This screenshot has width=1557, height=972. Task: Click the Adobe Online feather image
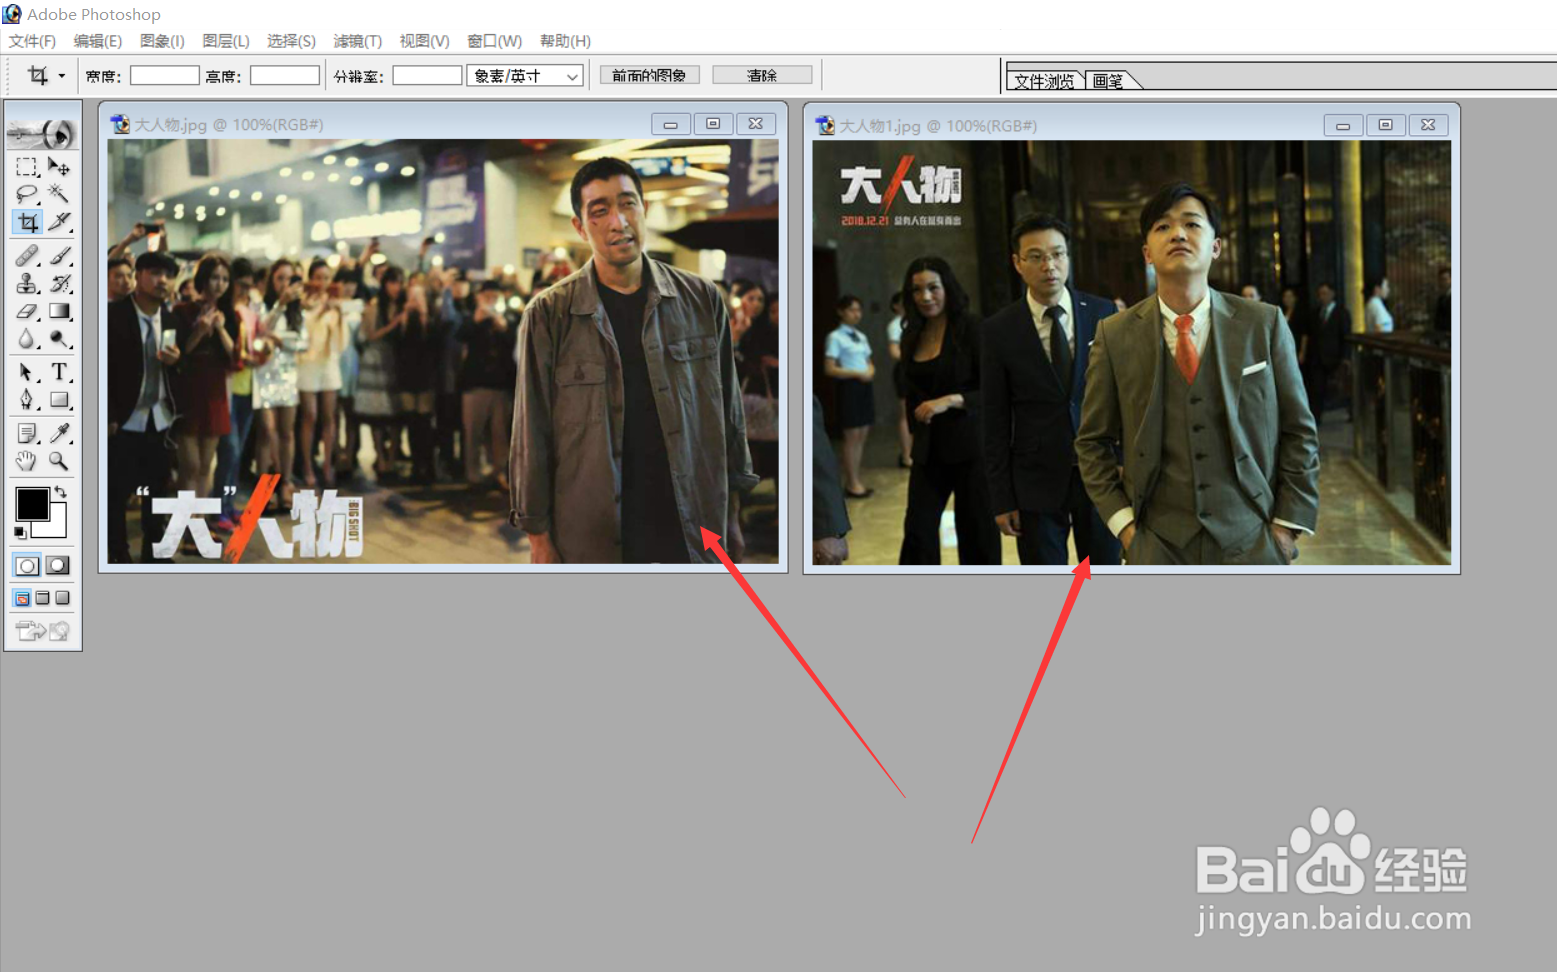tap(42, 132)
